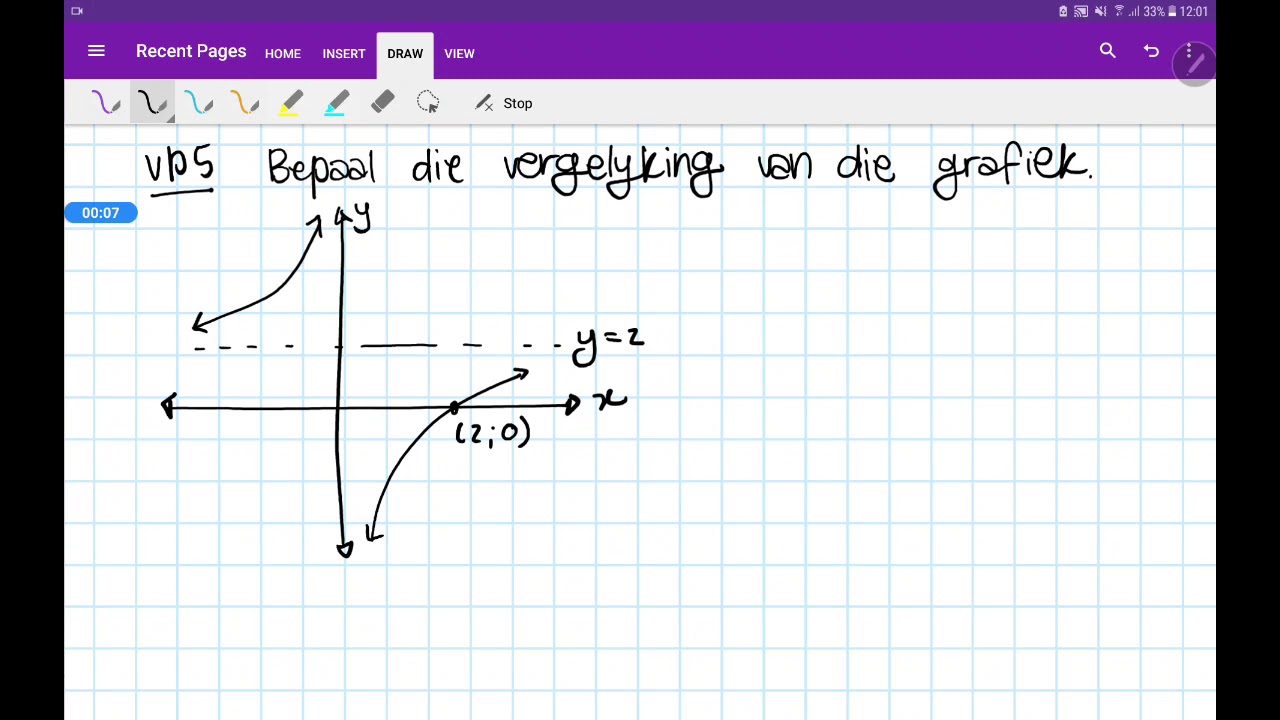Undo the last stroke

[x=1151, y=51]
